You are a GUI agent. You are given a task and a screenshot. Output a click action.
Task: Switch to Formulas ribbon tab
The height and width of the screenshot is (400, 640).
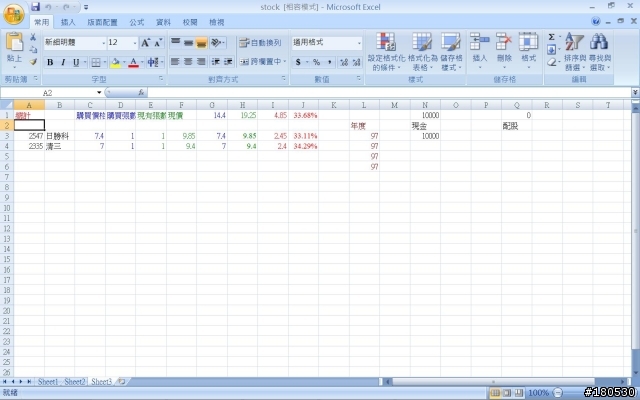pyautogui.click(x=137, y=22)
